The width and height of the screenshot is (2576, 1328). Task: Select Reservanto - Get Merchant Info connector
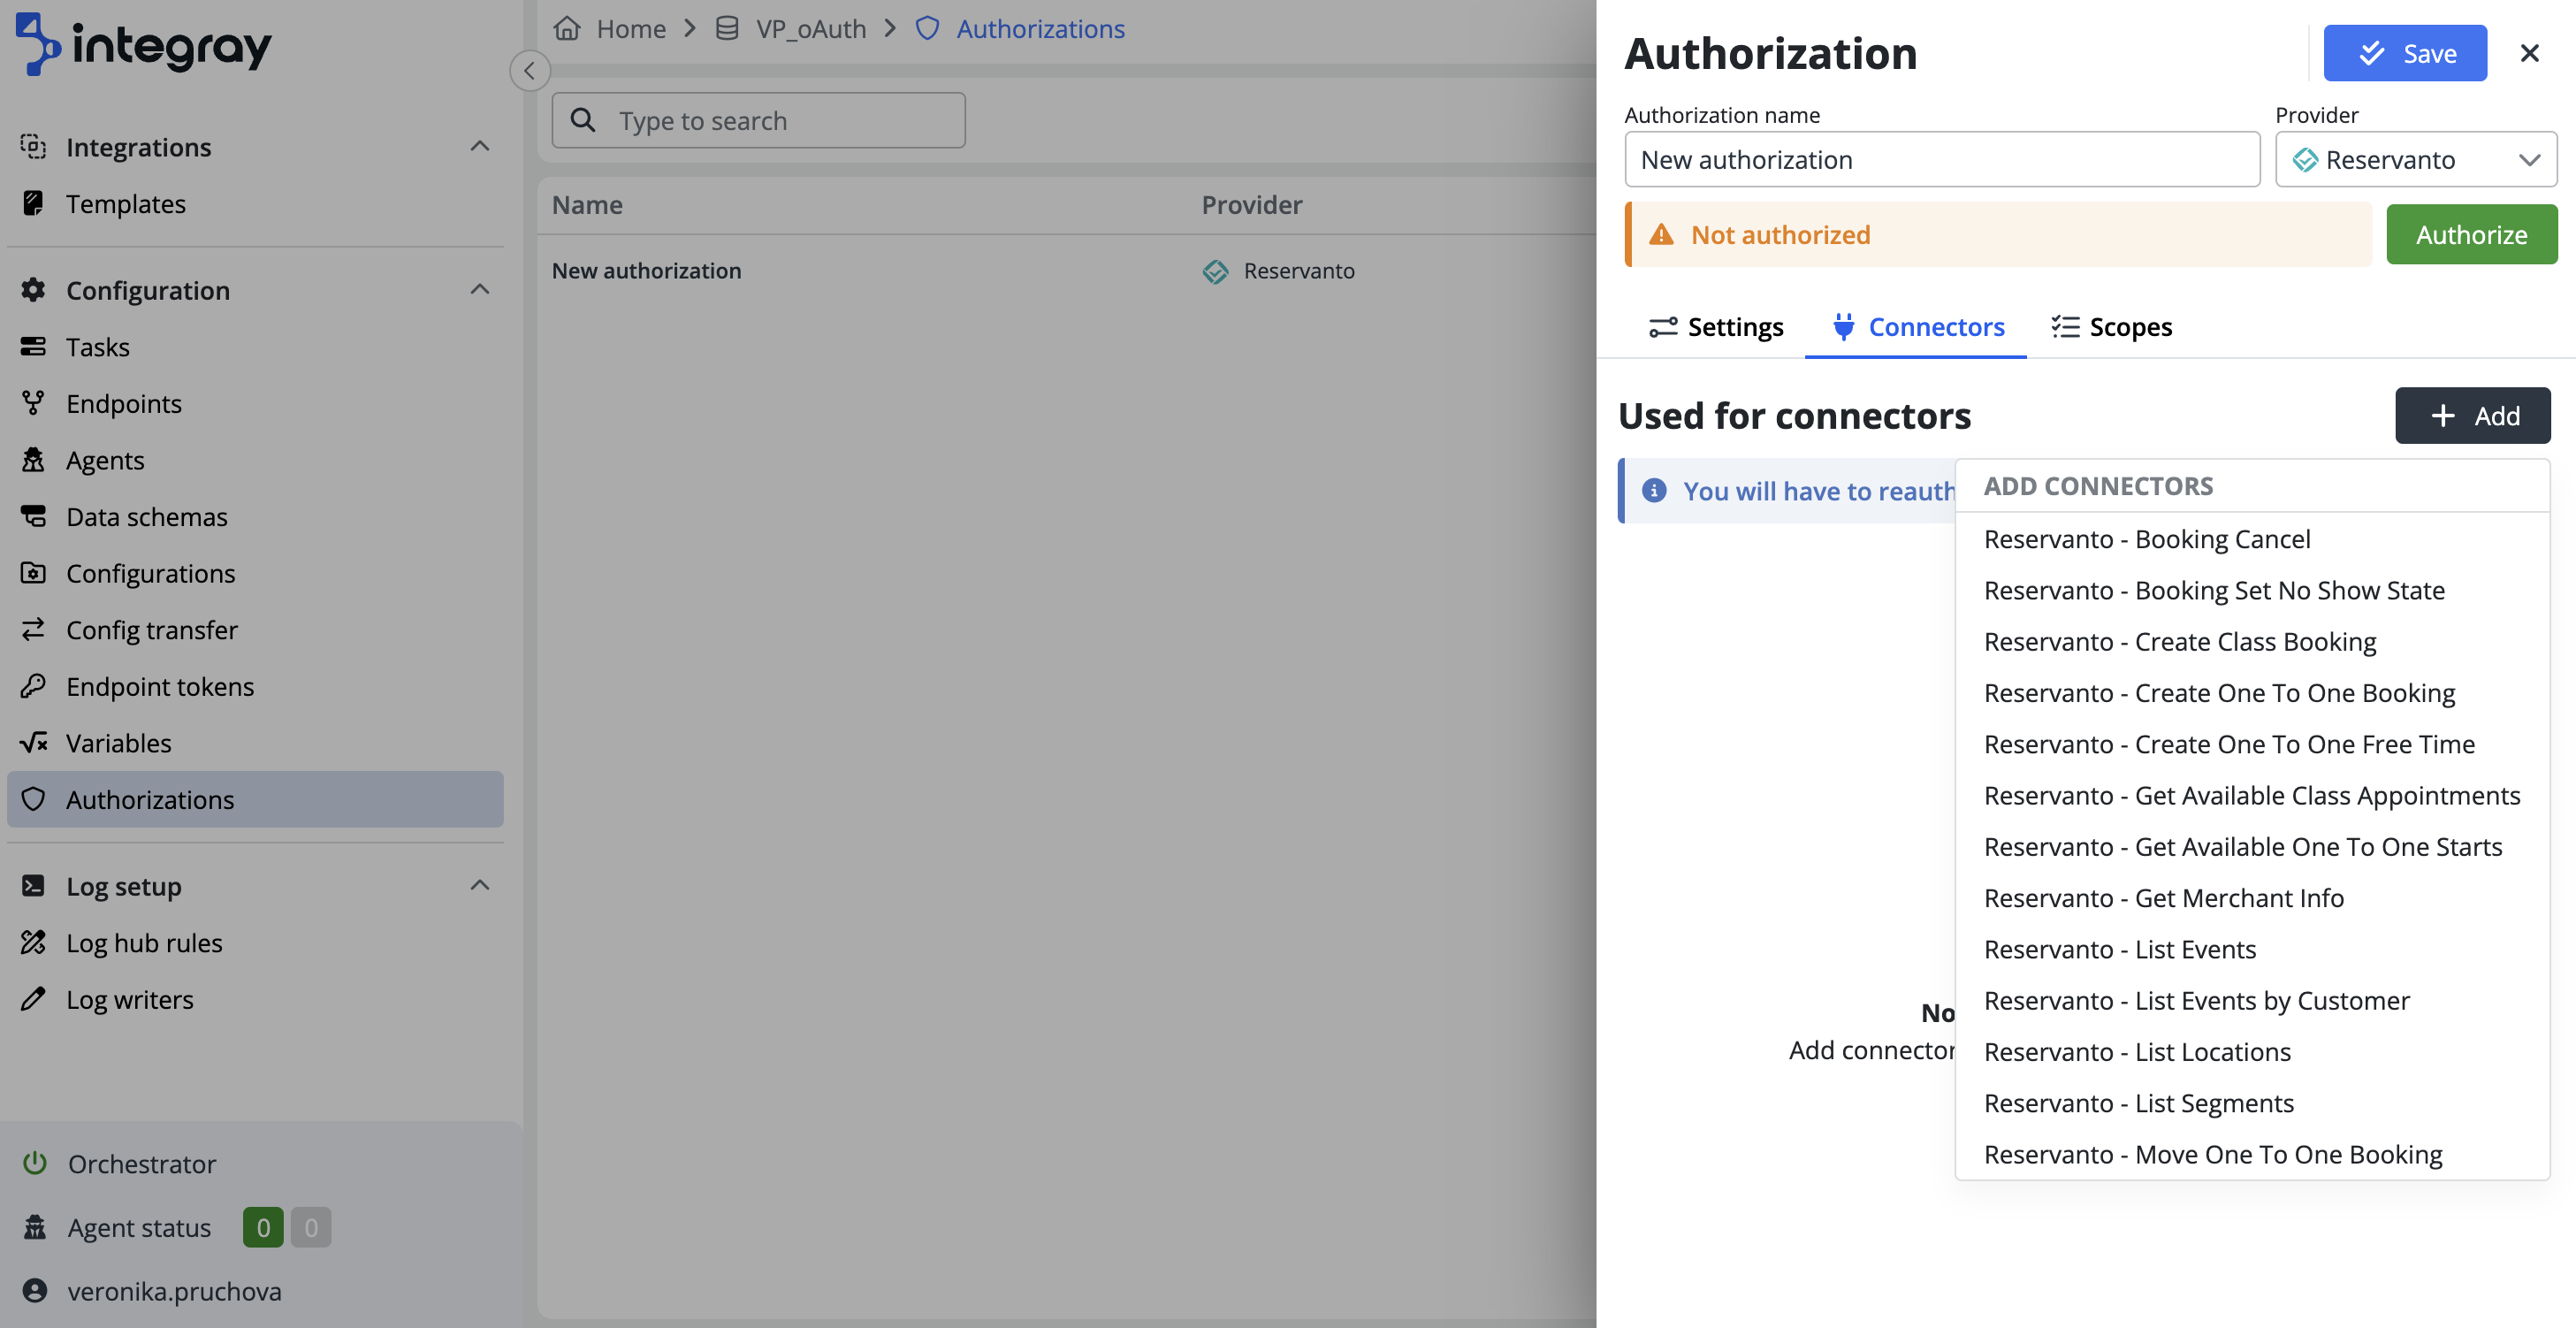[2163, 898]
